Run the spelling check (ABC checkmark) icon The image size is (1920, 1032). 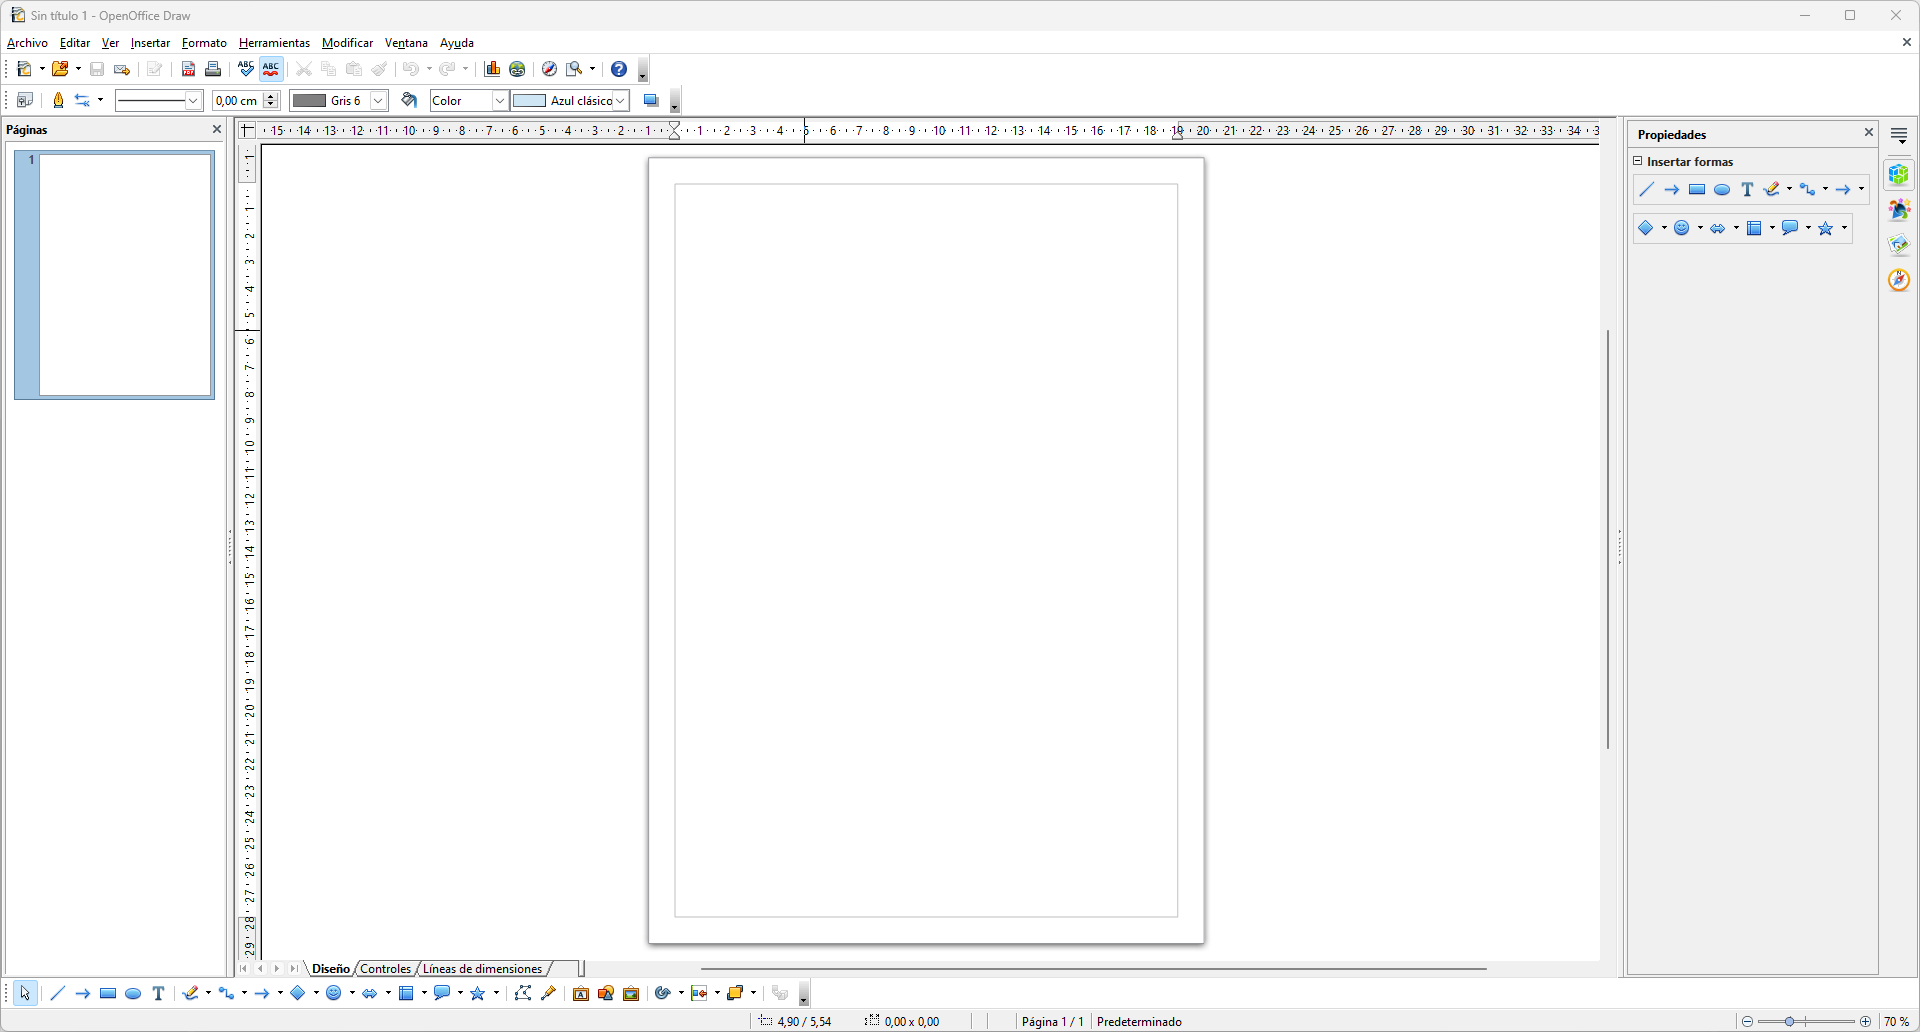pyautogui.click(x=246, y=69)
